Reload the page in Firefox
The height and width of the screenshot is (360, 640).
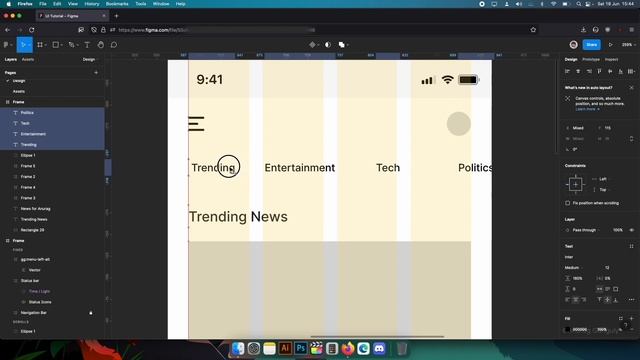click(x=31, y=30)
